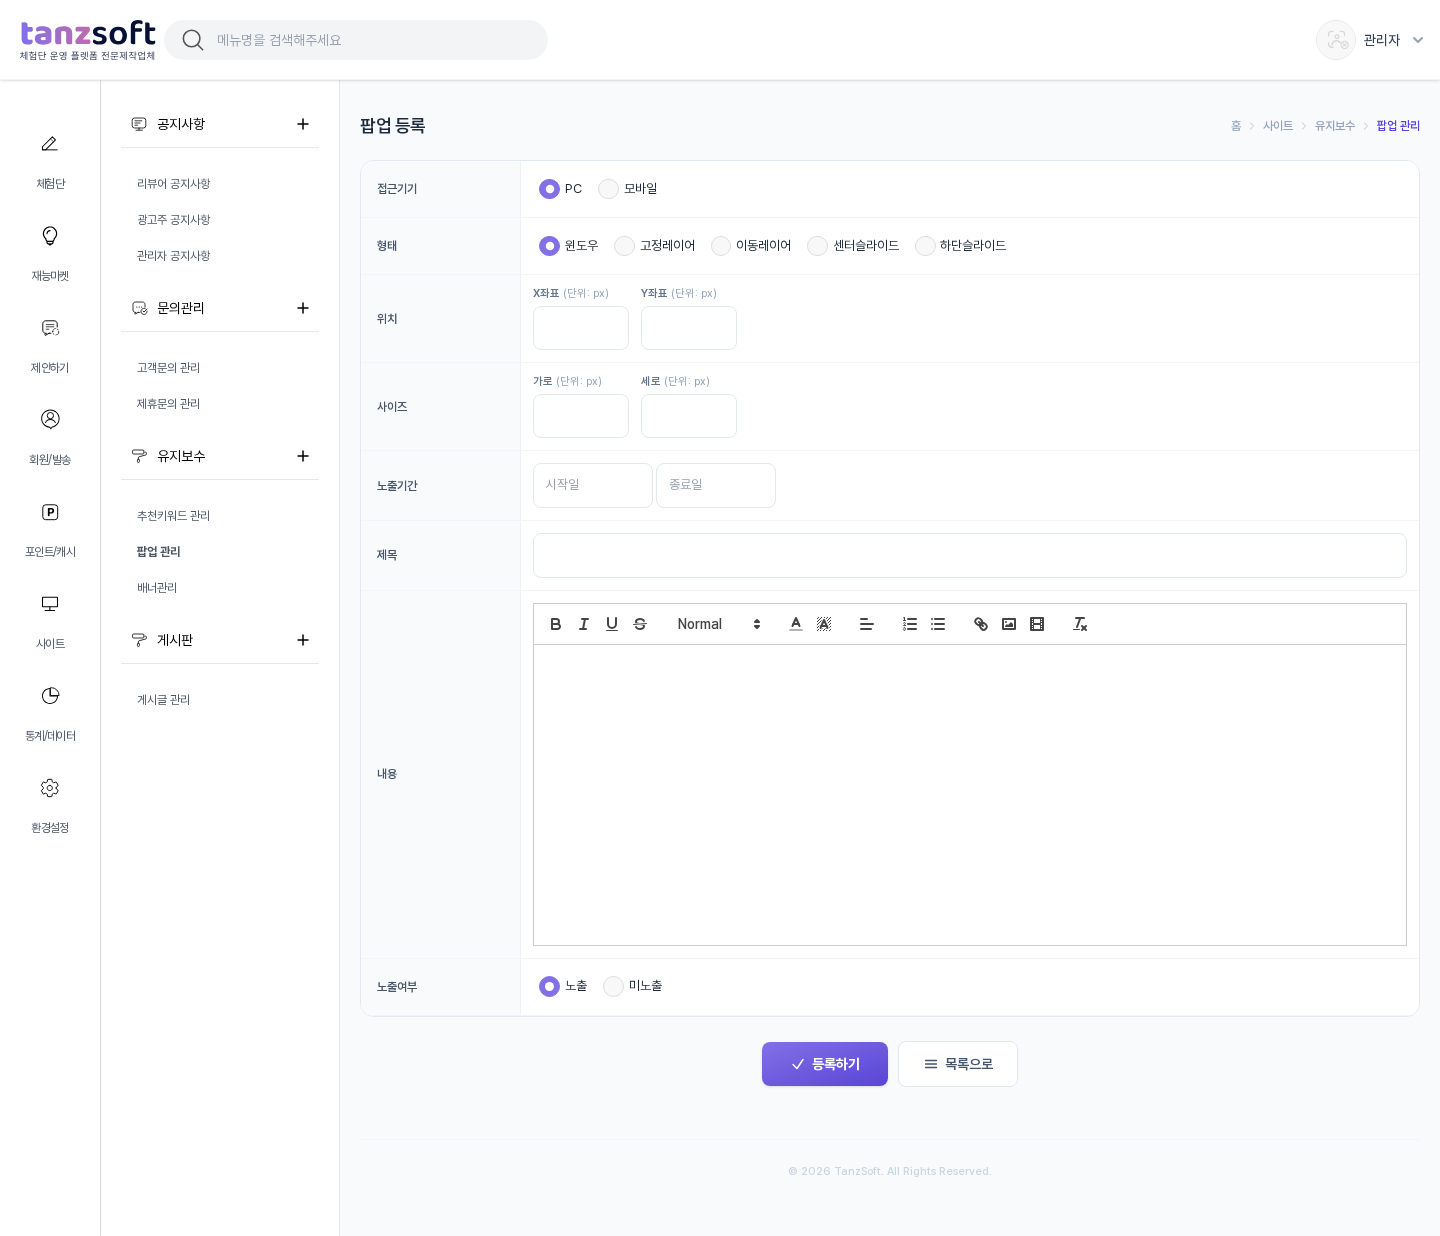Select the 이동레이어 popup type
1440x1236 pixels.
click(721, 246)
